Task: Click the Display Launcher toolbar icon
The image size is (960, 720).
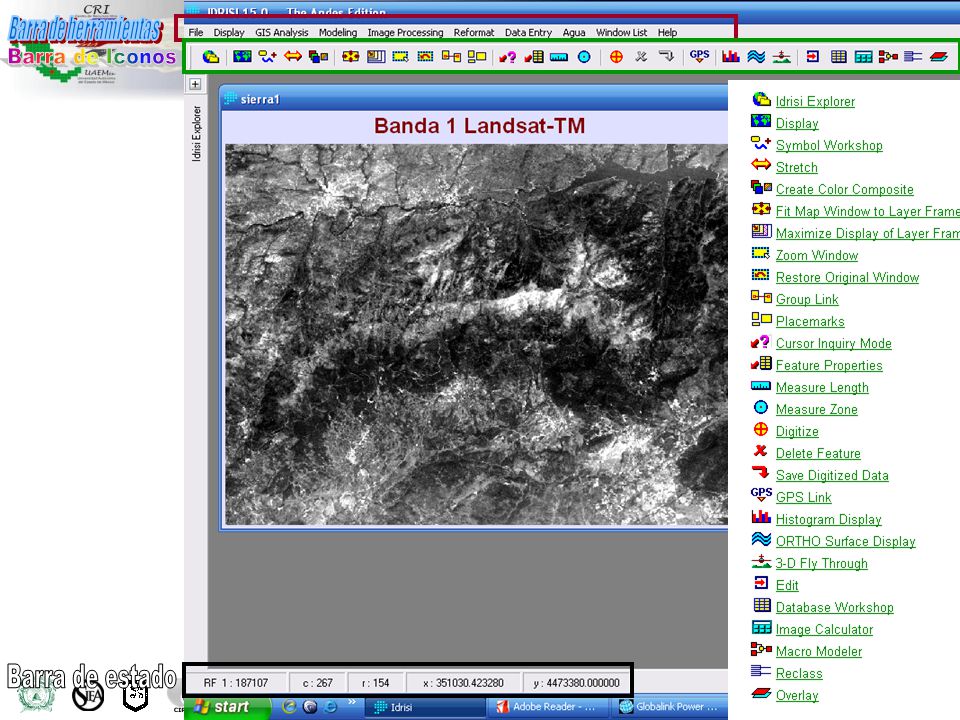Action: click(x=242, y=57)
